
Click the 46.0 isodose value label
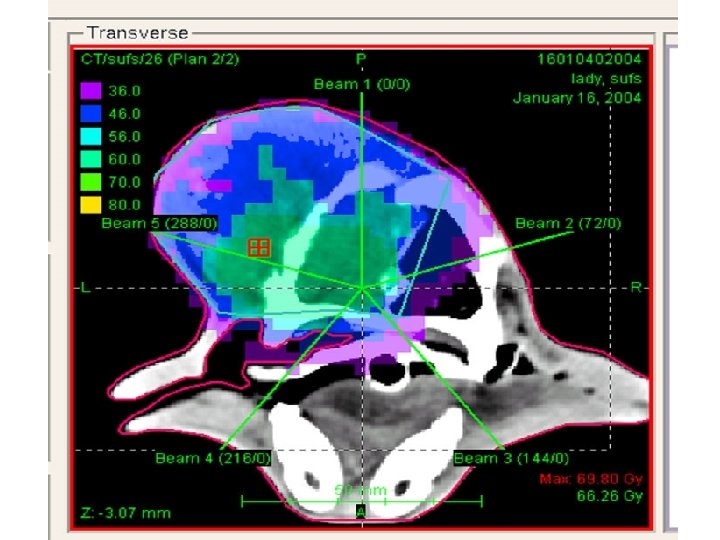click(x=124, y=114)
